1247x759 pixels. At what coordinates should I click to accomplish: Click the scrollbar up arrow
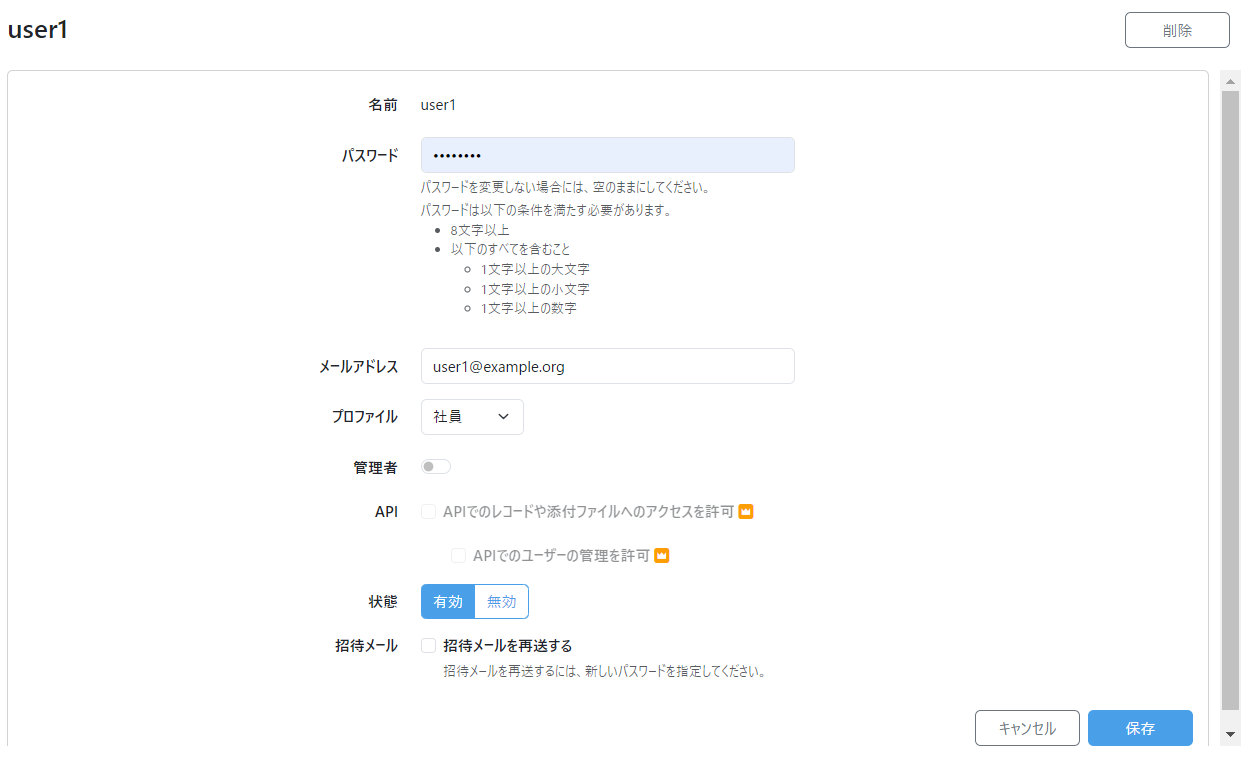click(1231, 80)
